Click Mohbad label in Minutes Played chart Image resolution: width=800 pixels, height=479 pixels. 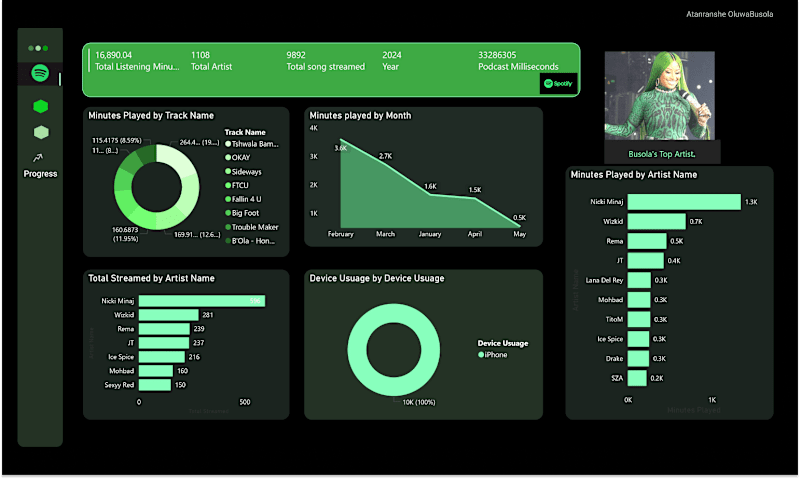click(x=610, y=300)
